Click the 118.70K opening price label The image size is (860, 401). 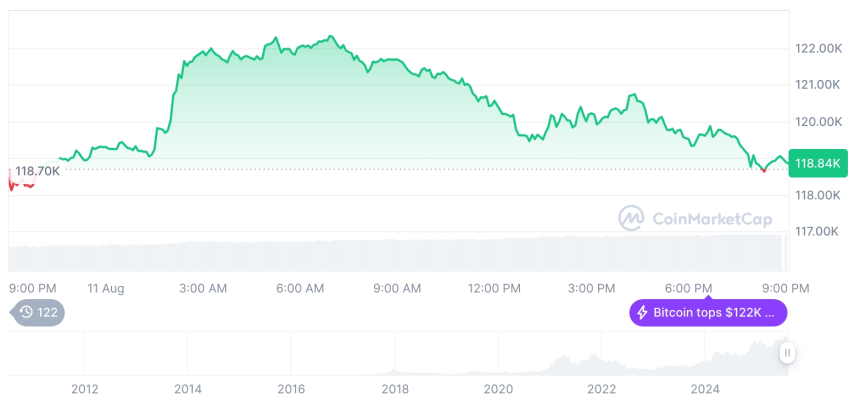pos(37,171)
